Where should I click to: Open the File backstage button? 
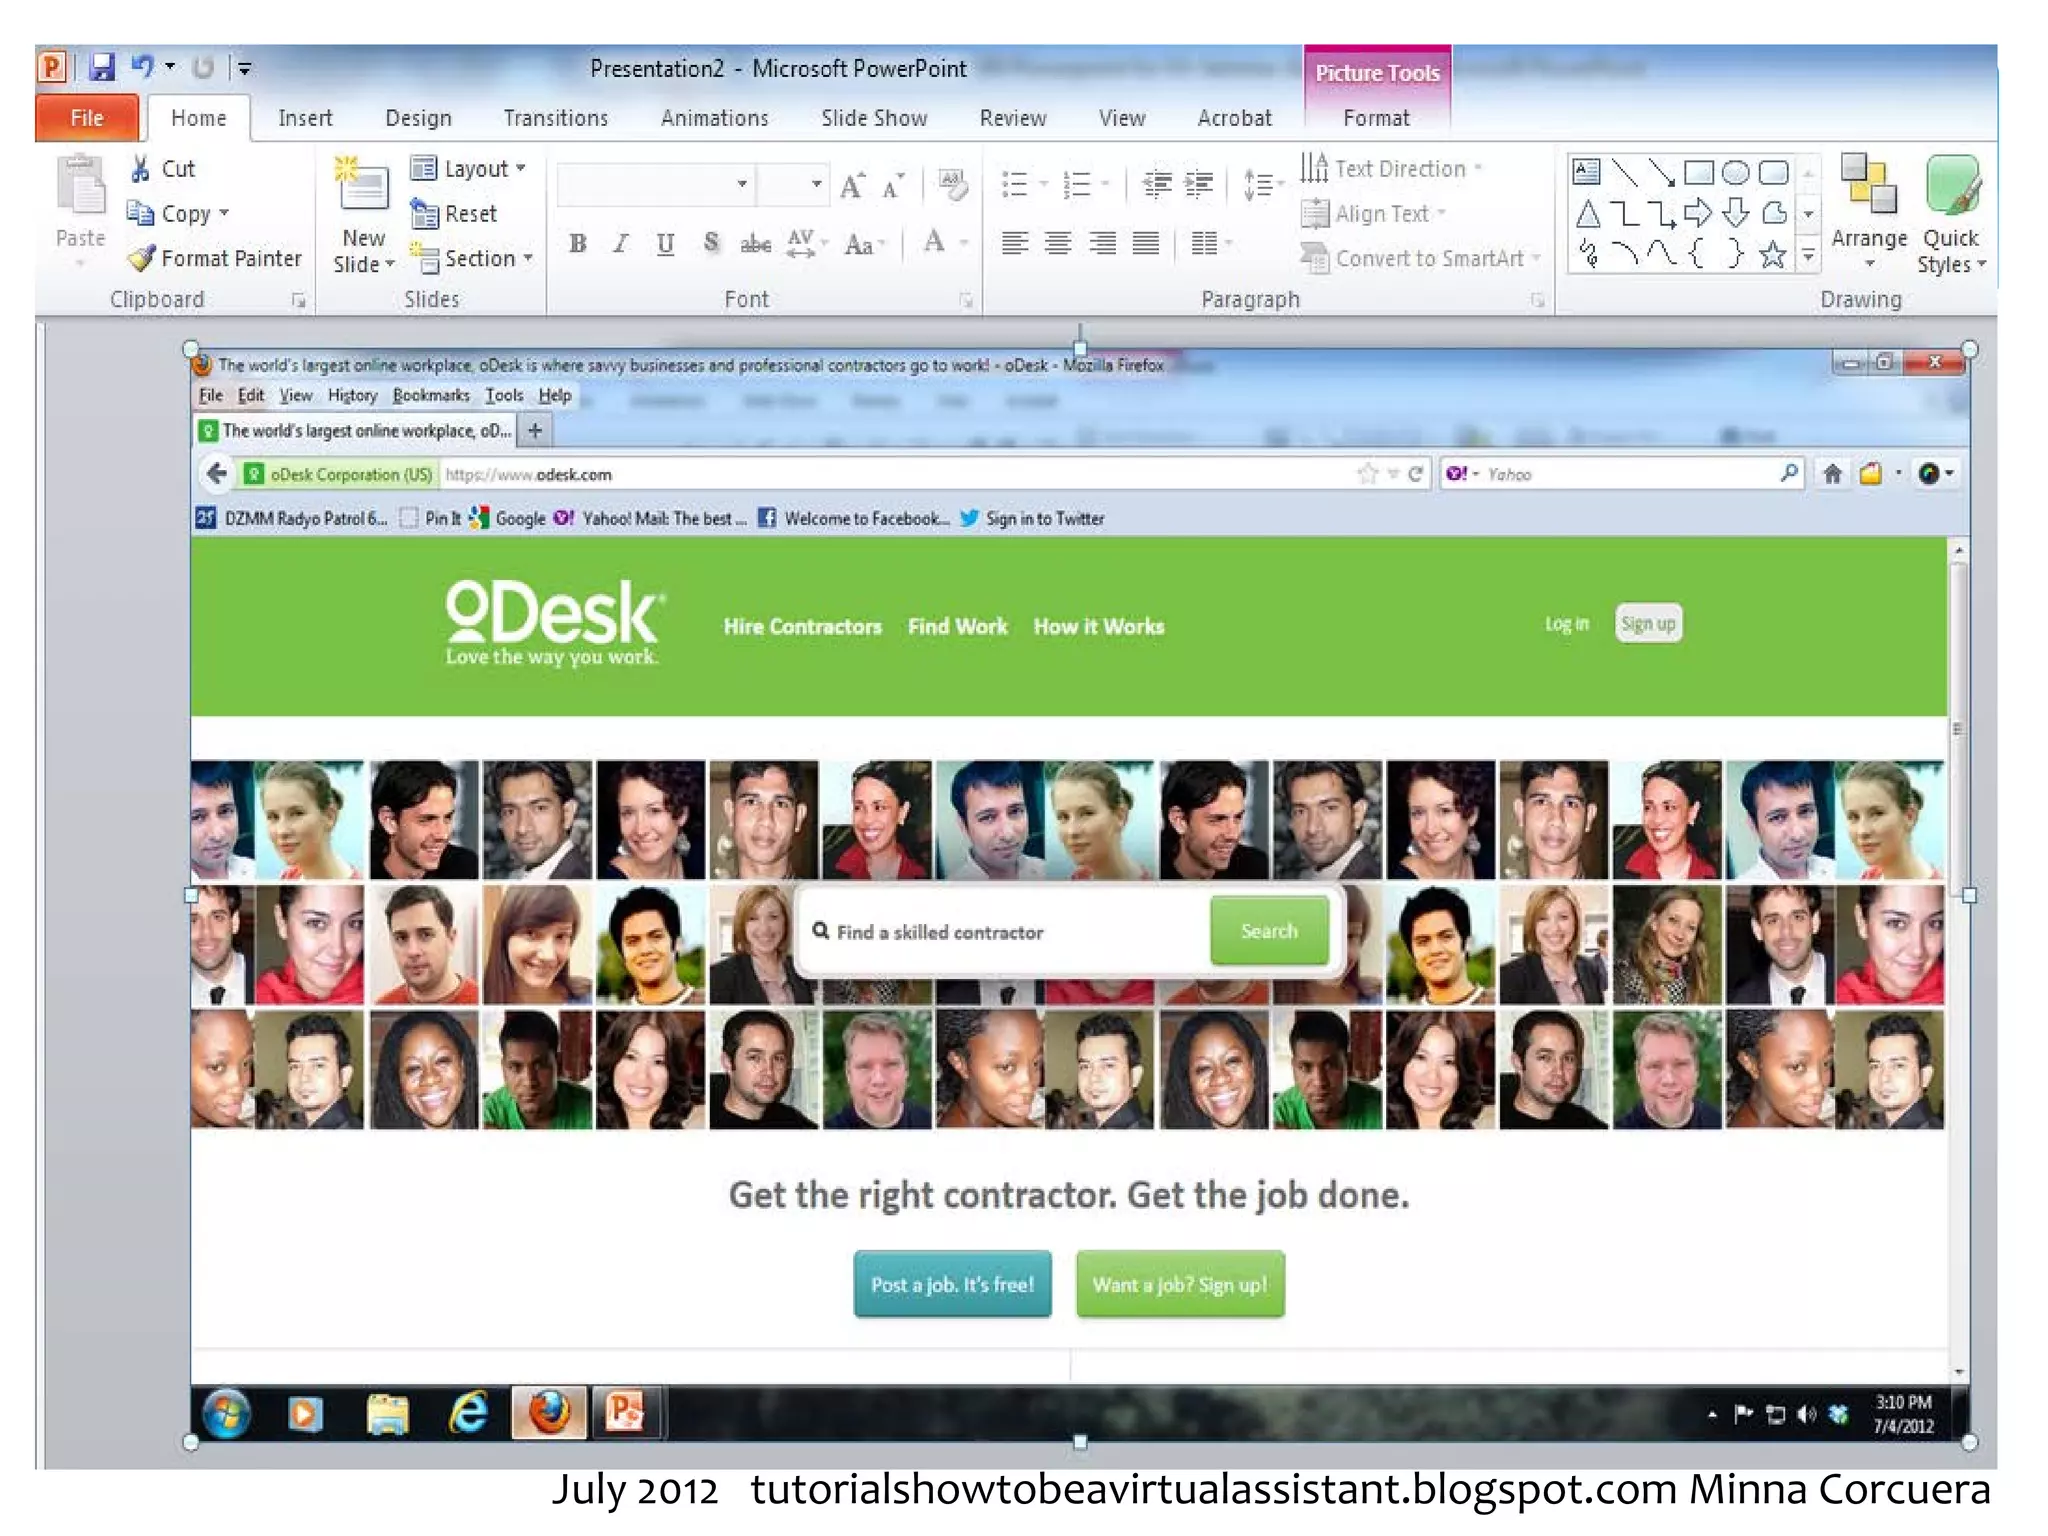[87, 118]
